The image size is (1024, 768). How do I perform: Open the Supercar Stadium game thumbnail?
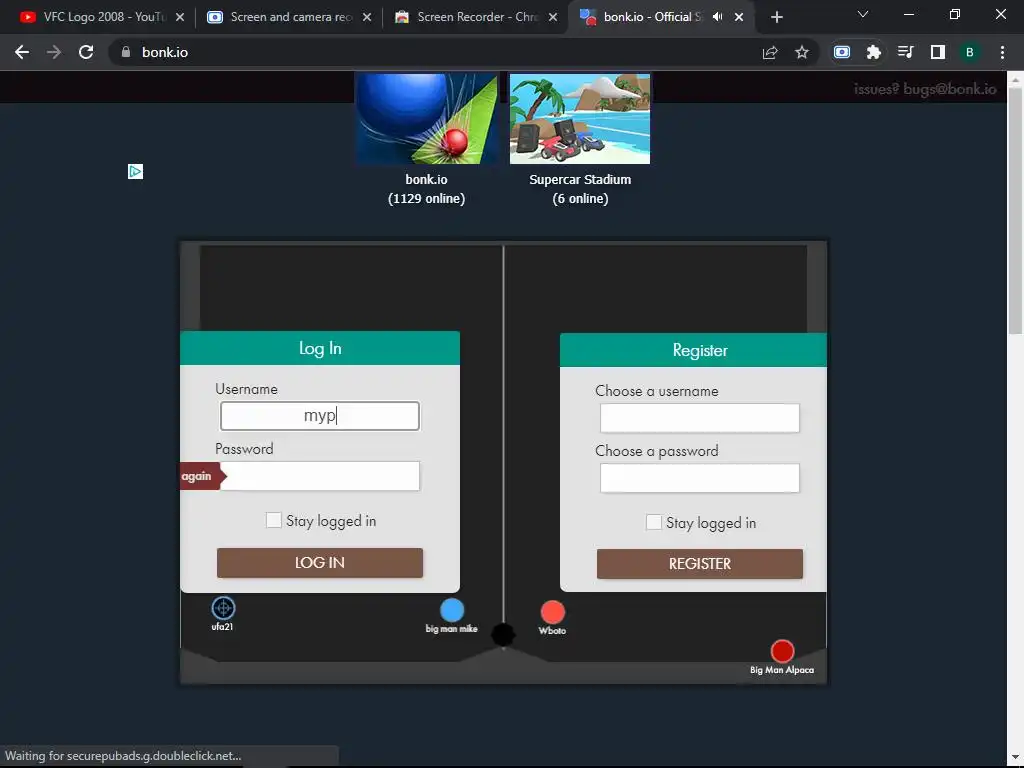tap(580, 118)
